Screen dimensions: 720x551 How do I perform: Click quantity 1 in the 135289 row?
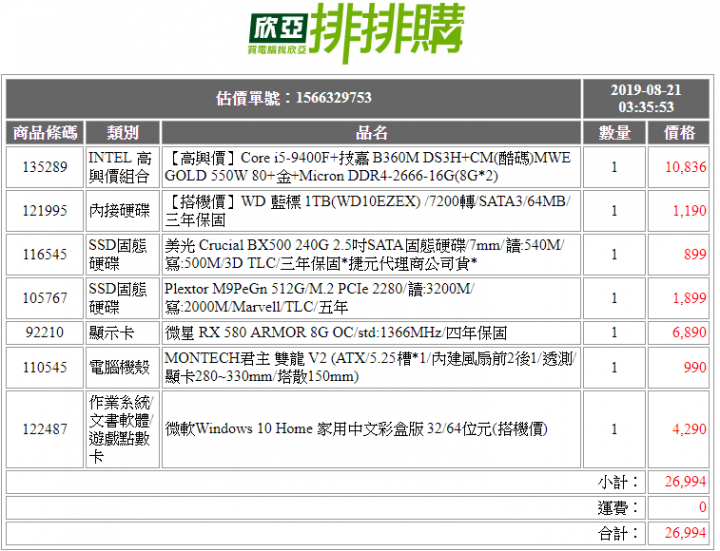pos(614,167)
